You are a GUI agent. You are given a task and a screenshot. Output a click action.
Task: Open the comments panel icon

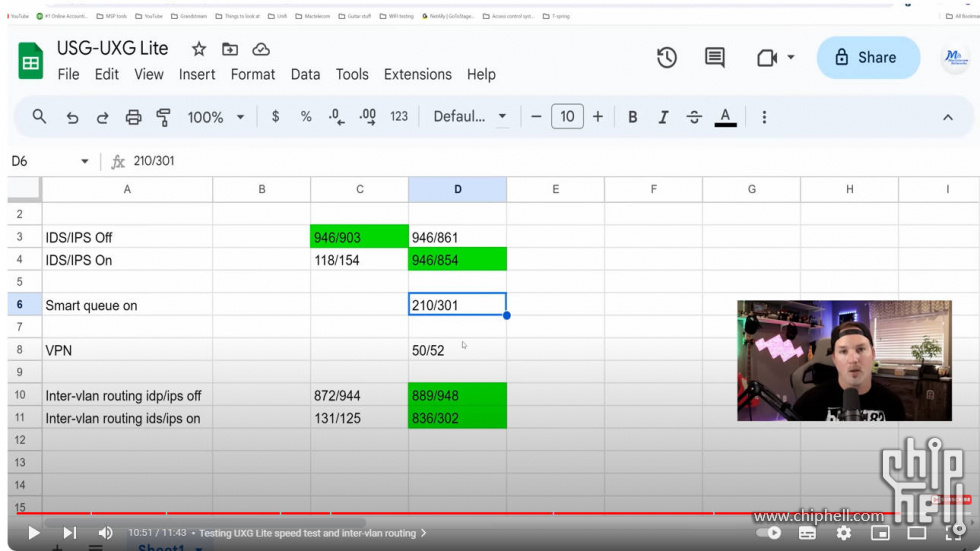(x=715, y=58)
